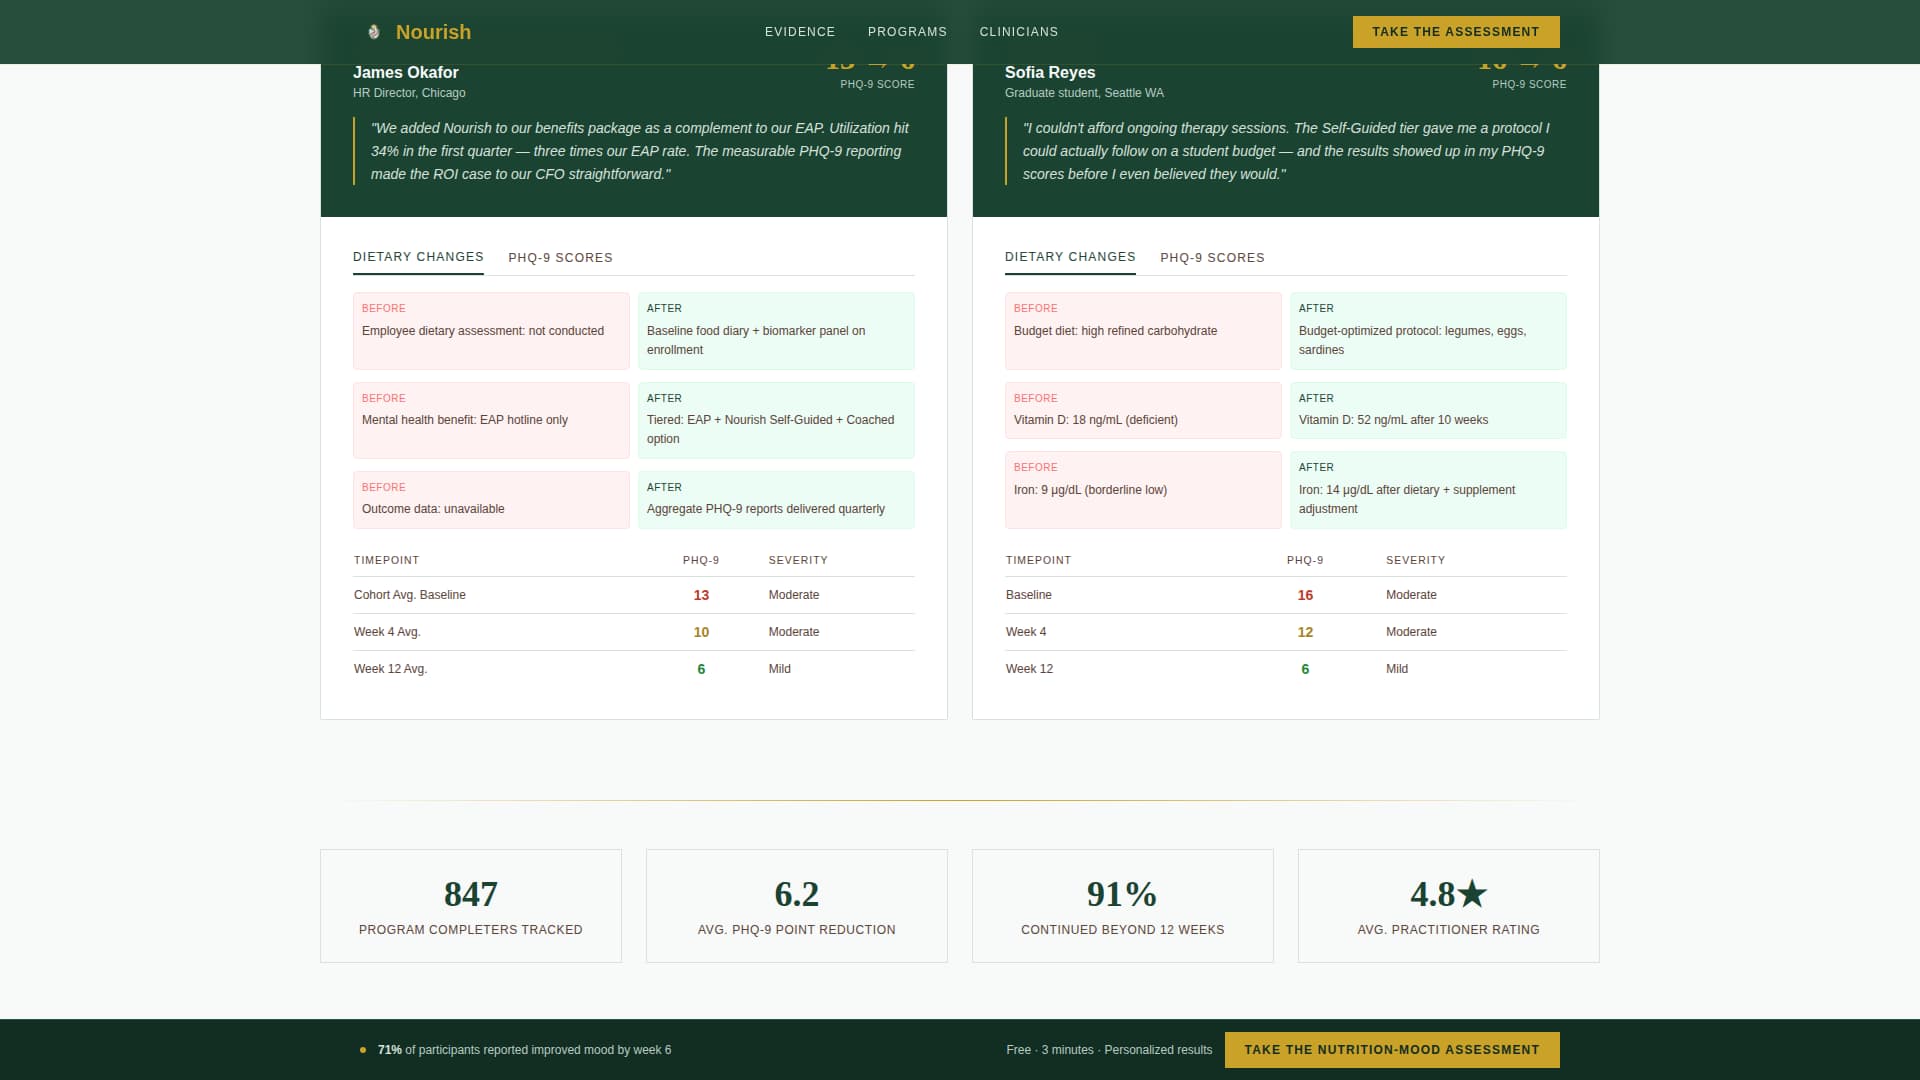Click the Cohort Avg. Baseline row label
Screen dimensions: 1920x1080
pos(410,595)
